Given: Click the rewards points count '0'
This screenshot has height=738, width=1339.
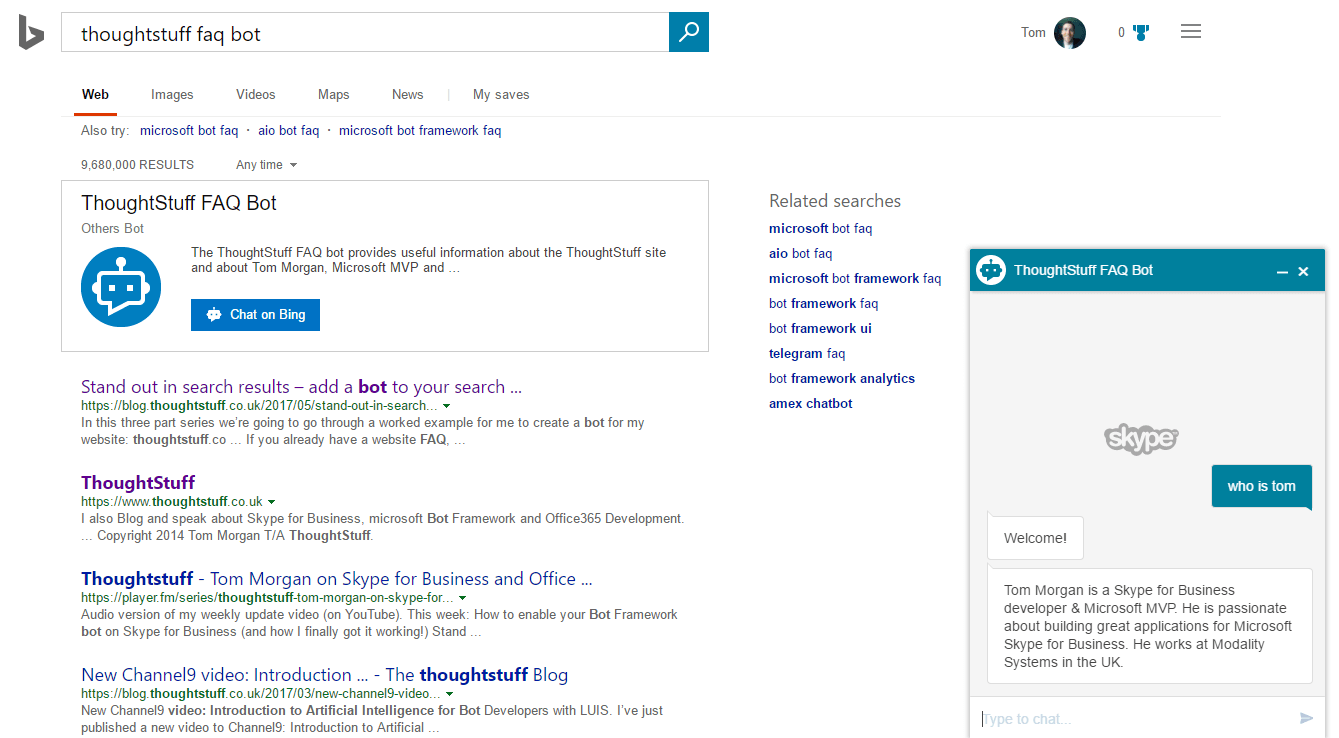Looking at the screenshot, I should pos(1122,33).
